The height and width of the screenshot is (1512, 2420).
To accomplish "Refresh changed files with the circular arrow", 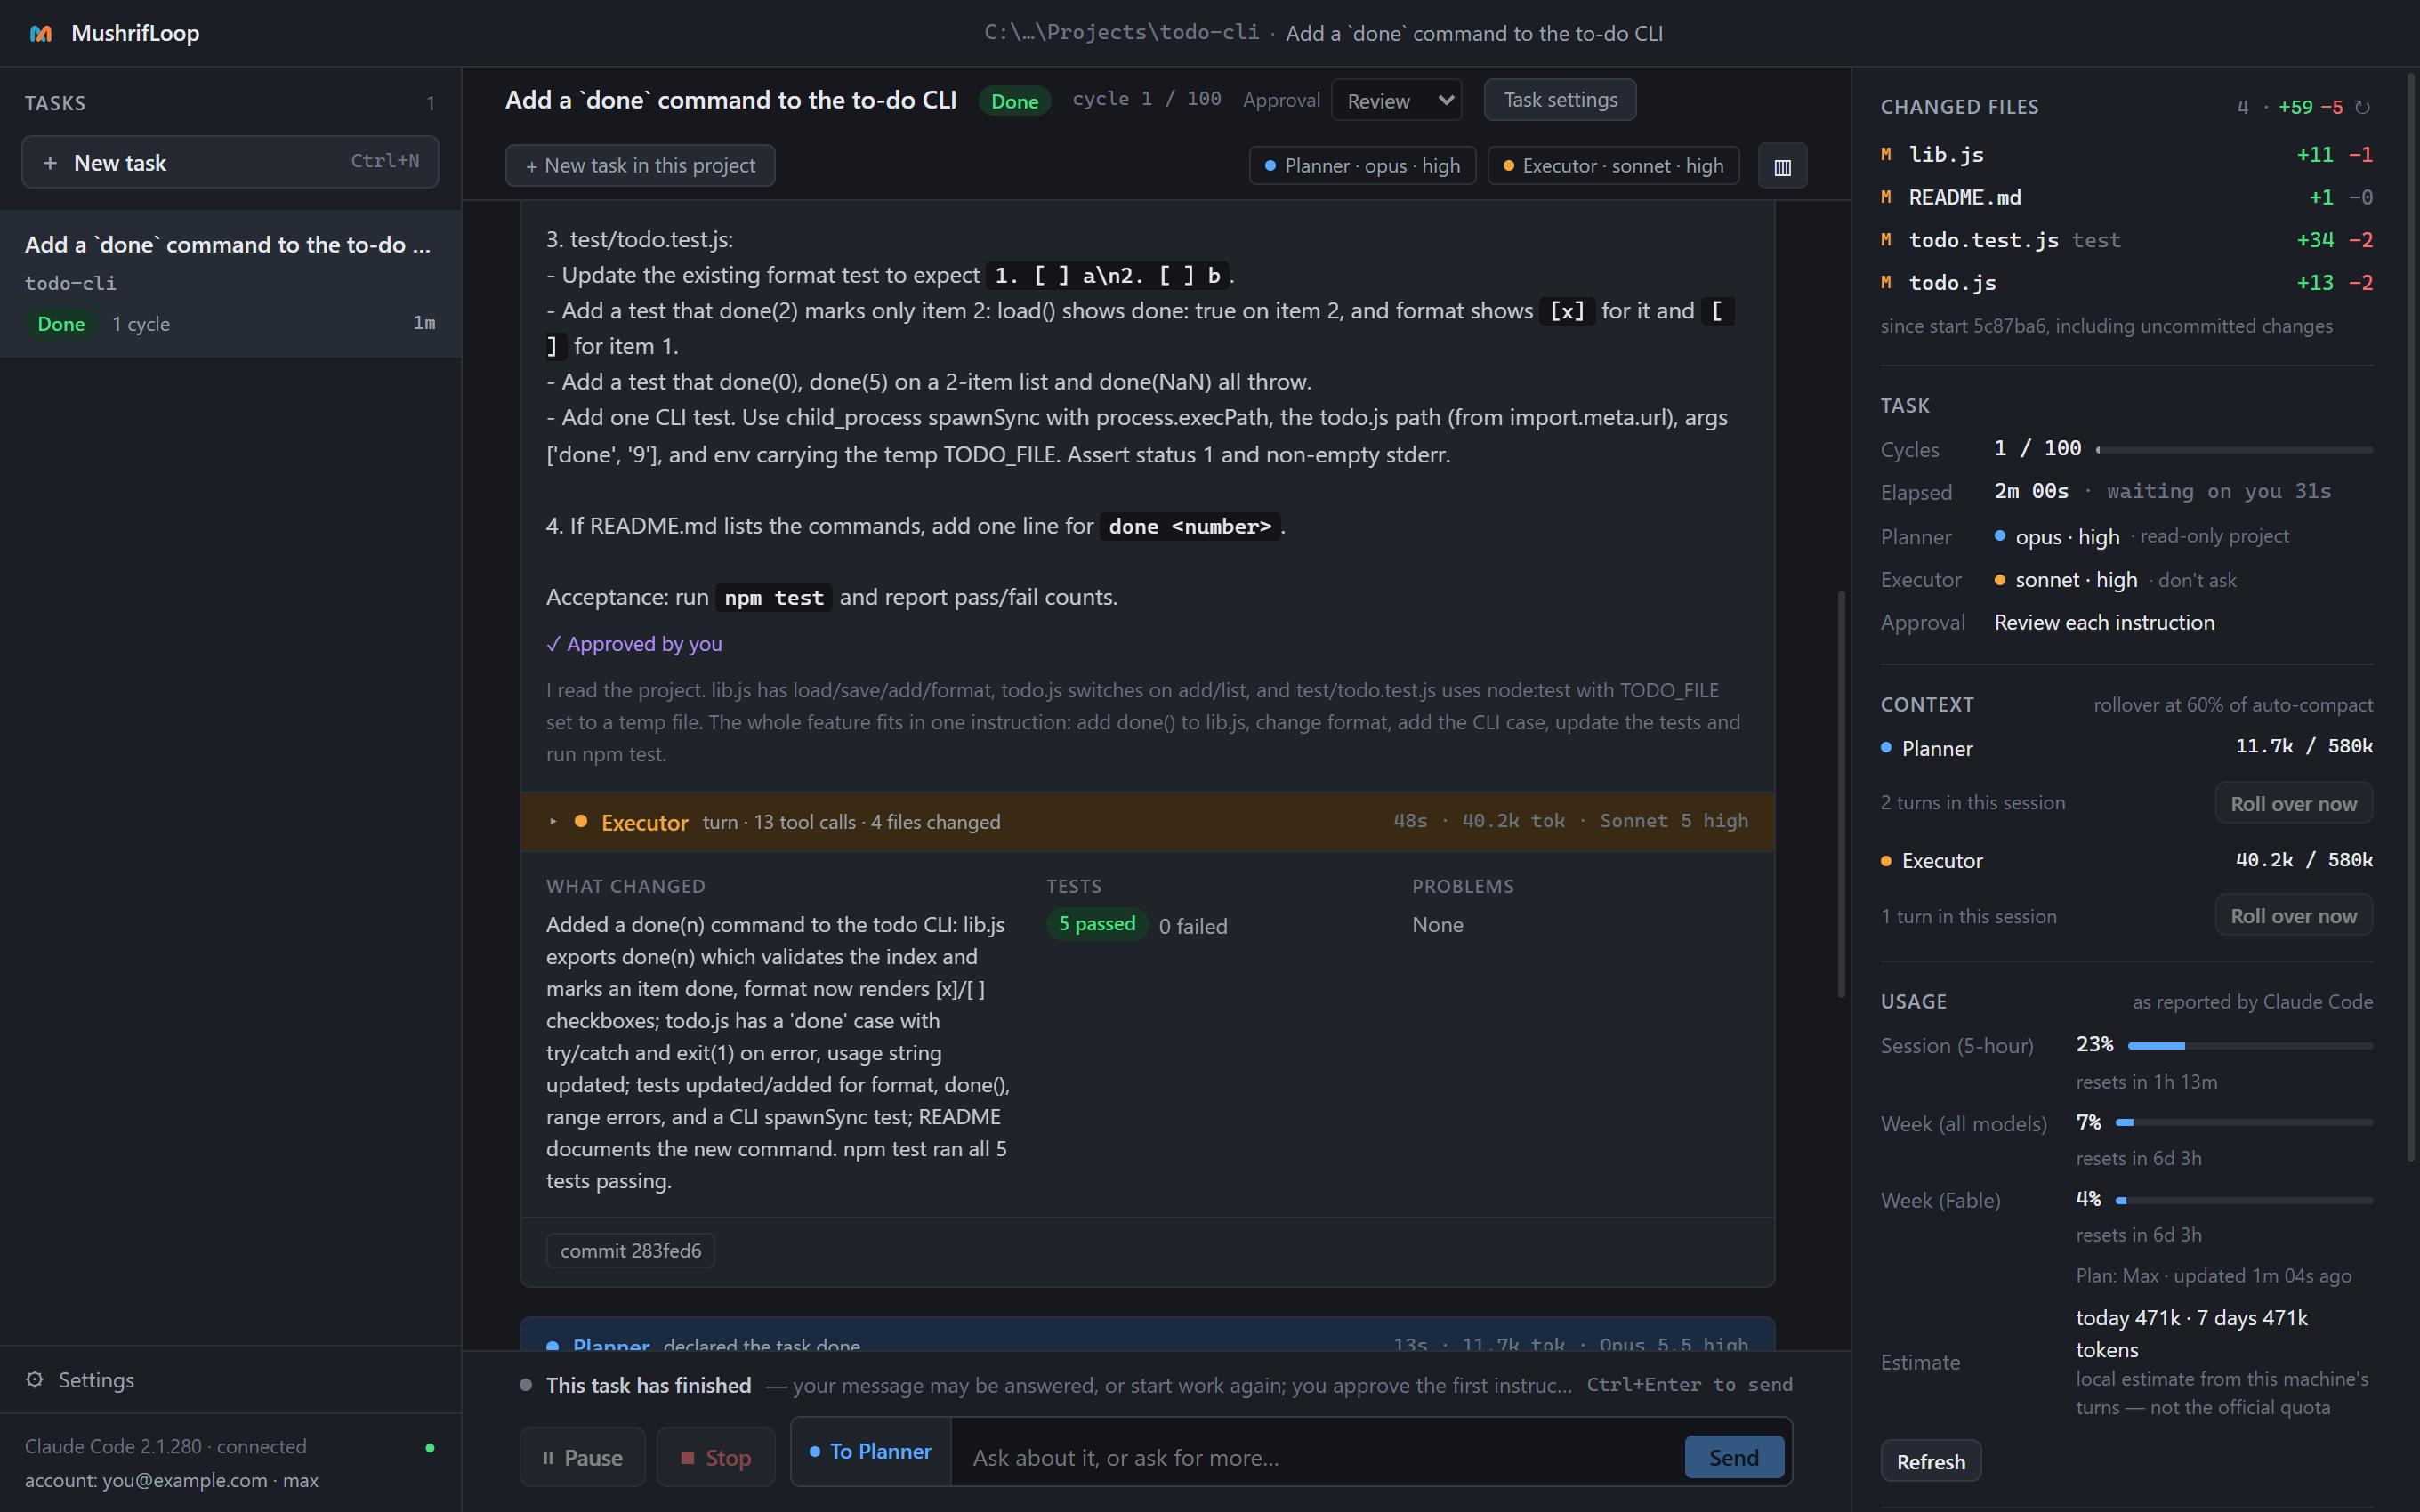I will pyautogui.click(x=2363, y=107).
